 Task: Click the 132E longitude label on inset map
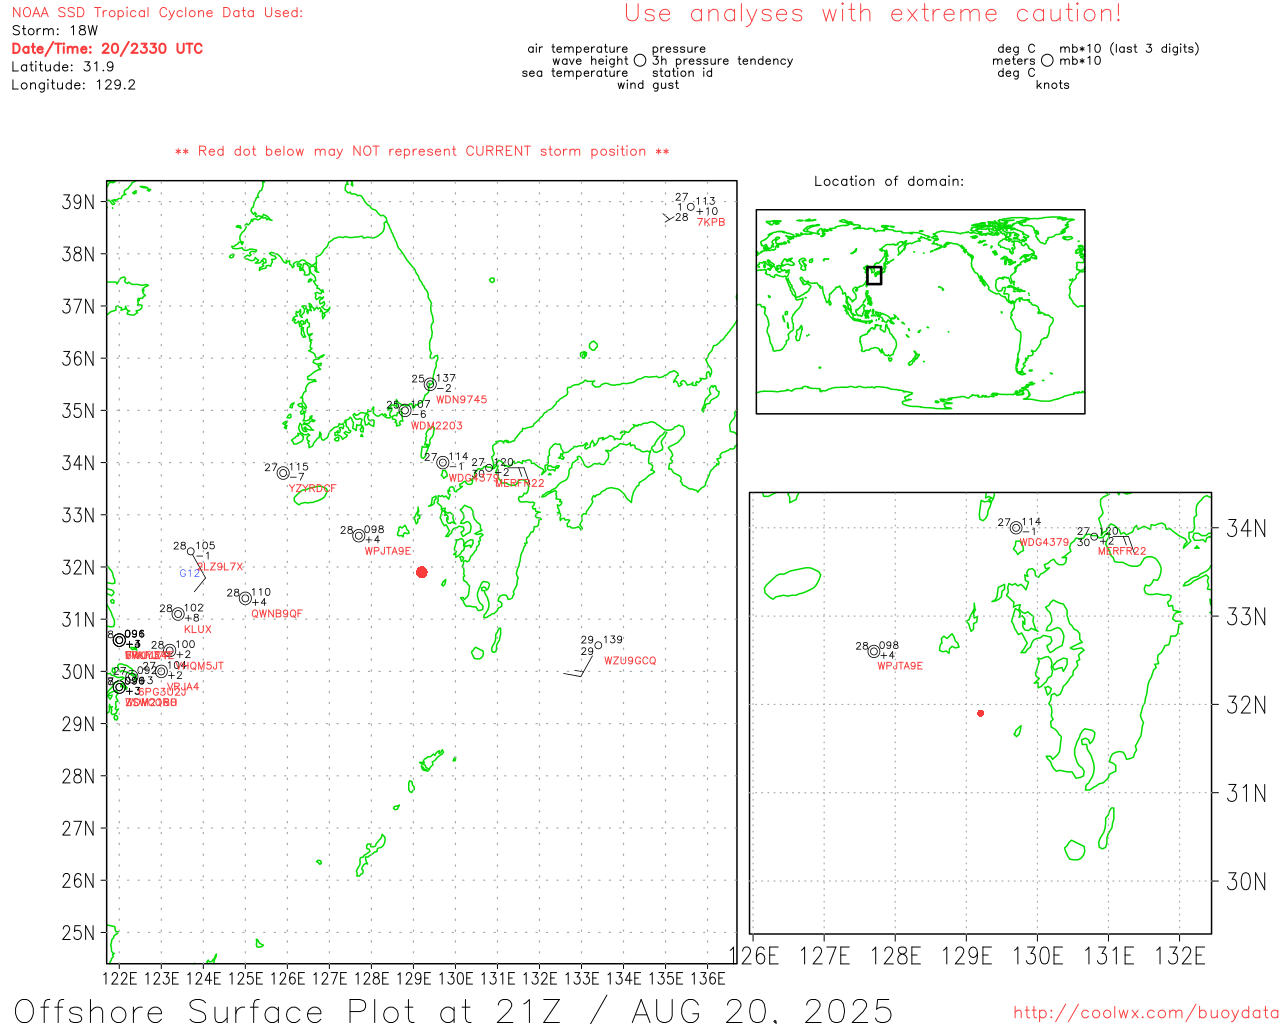pyautogui.click(x=1180, y=956)
